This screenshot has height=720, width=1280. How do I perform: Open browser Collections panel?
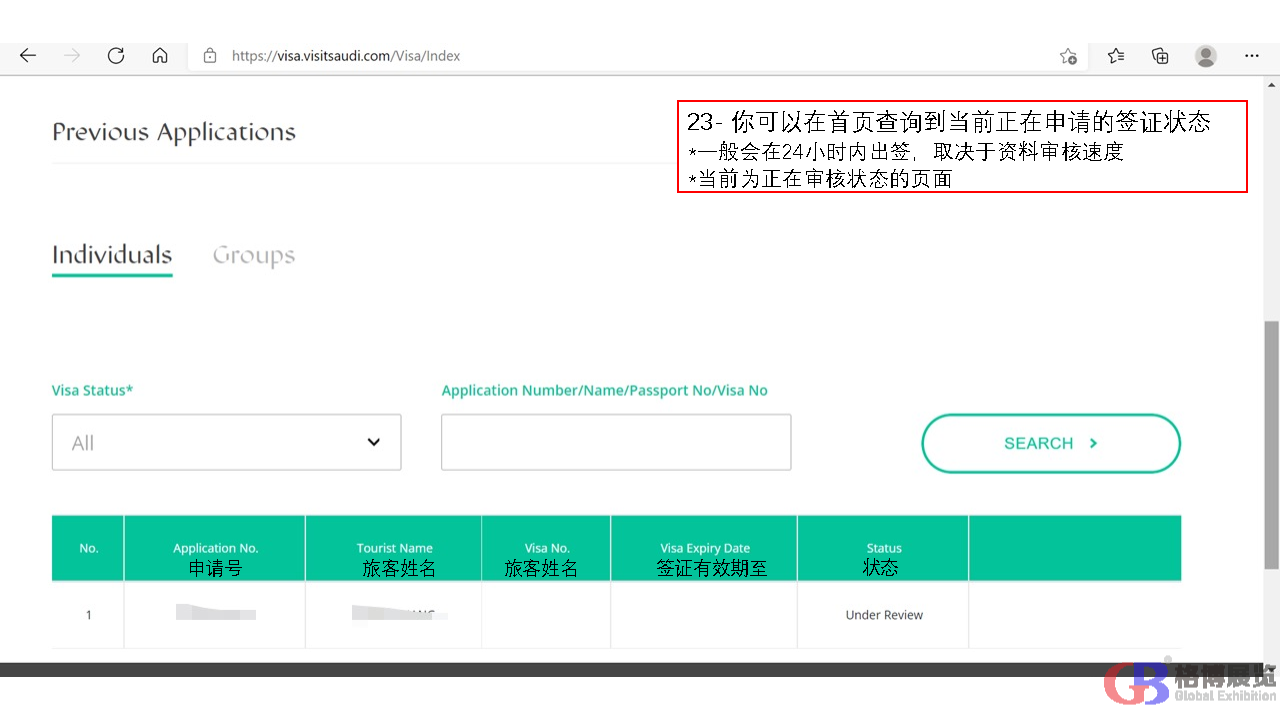(1160, 56)
